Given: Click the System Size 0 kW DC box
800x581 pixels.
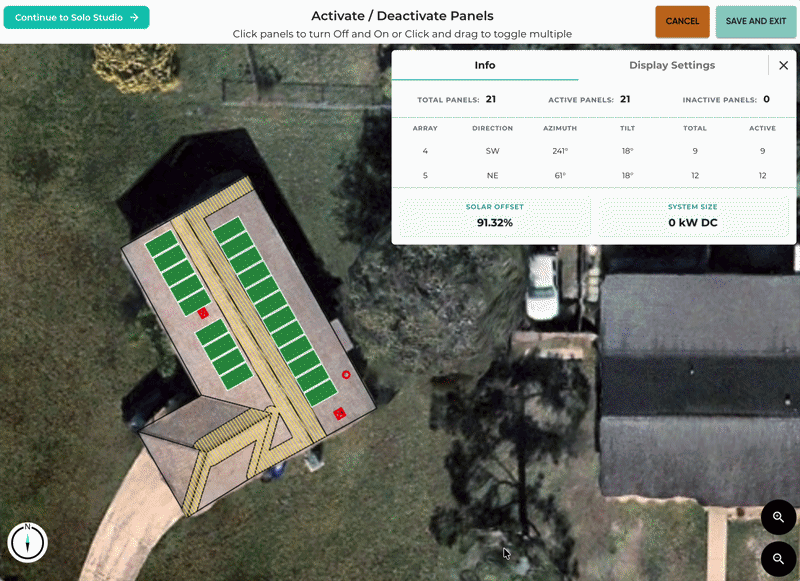Looking at the screenshot, I should [693, 217].
